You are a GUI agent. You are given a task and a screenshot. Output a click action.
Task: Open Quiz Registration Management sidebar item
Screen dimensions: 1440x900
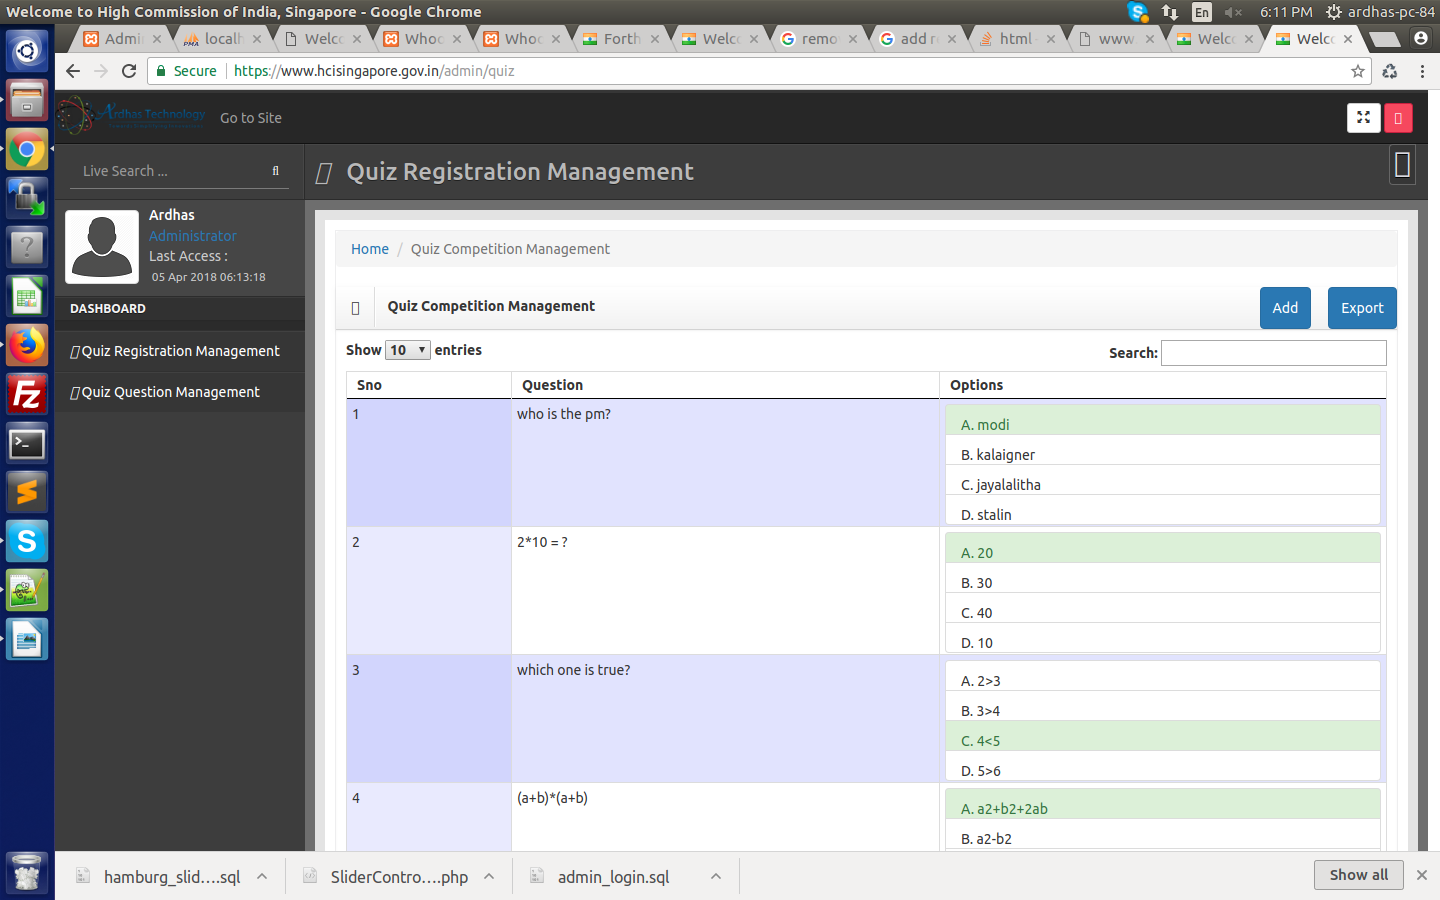click(x=180, y=351)
